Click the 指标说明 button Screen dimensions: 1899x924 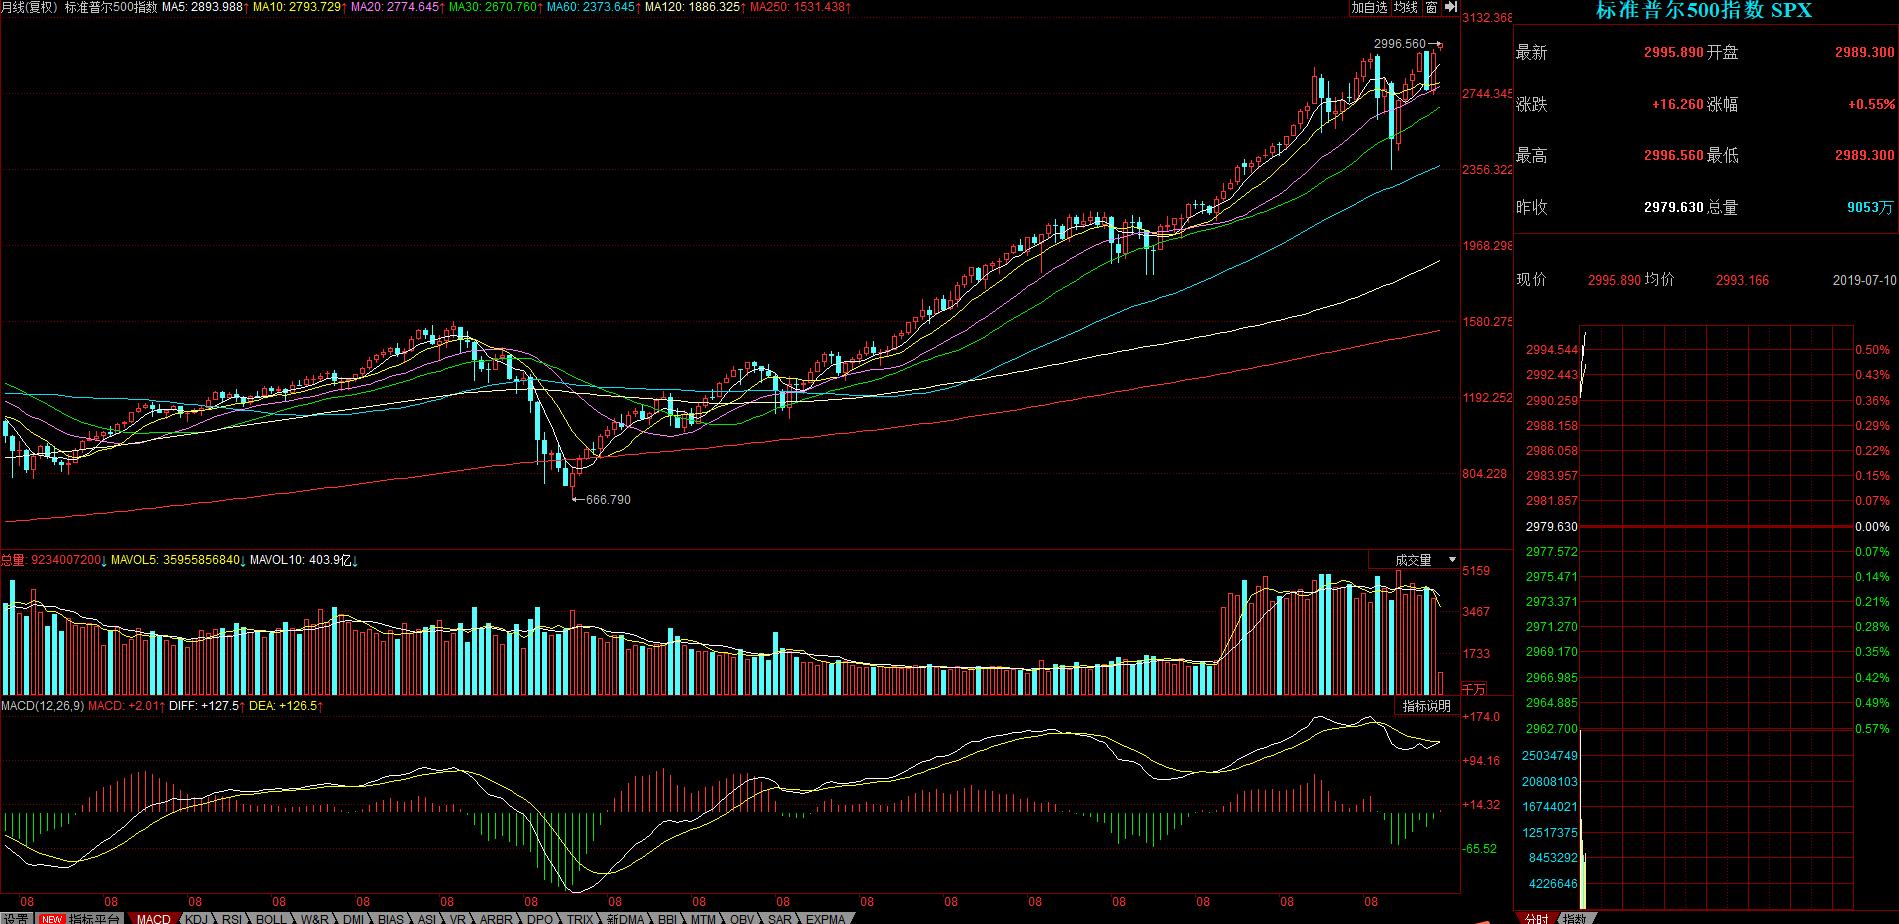coord(1426,706)
